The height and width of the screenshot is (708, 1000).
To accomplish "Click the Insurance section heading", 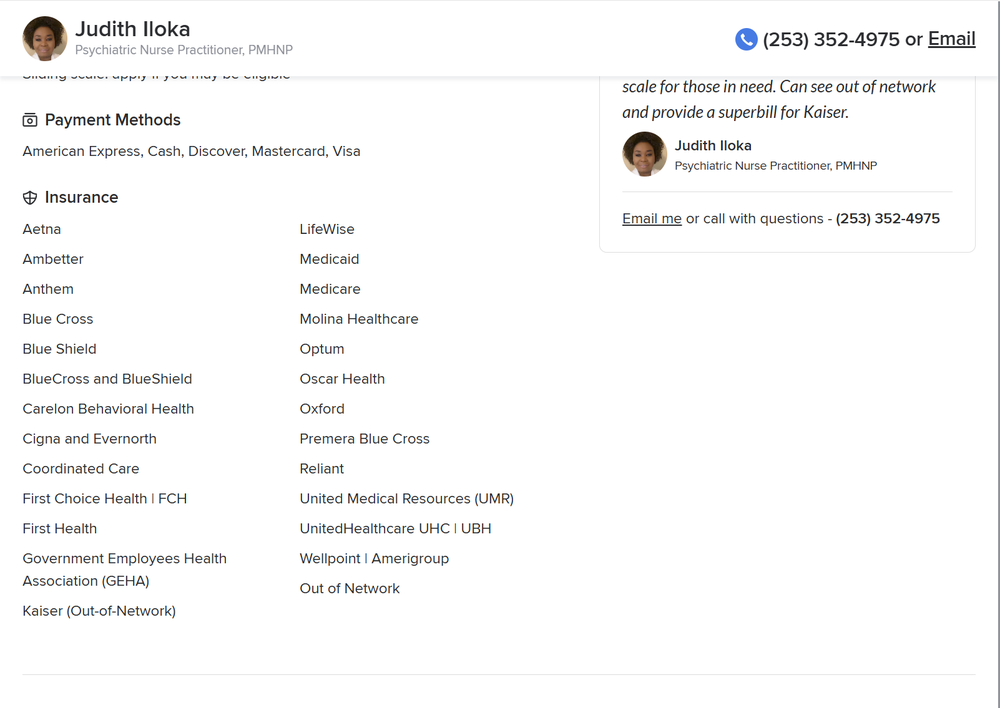I will [81, 198].
